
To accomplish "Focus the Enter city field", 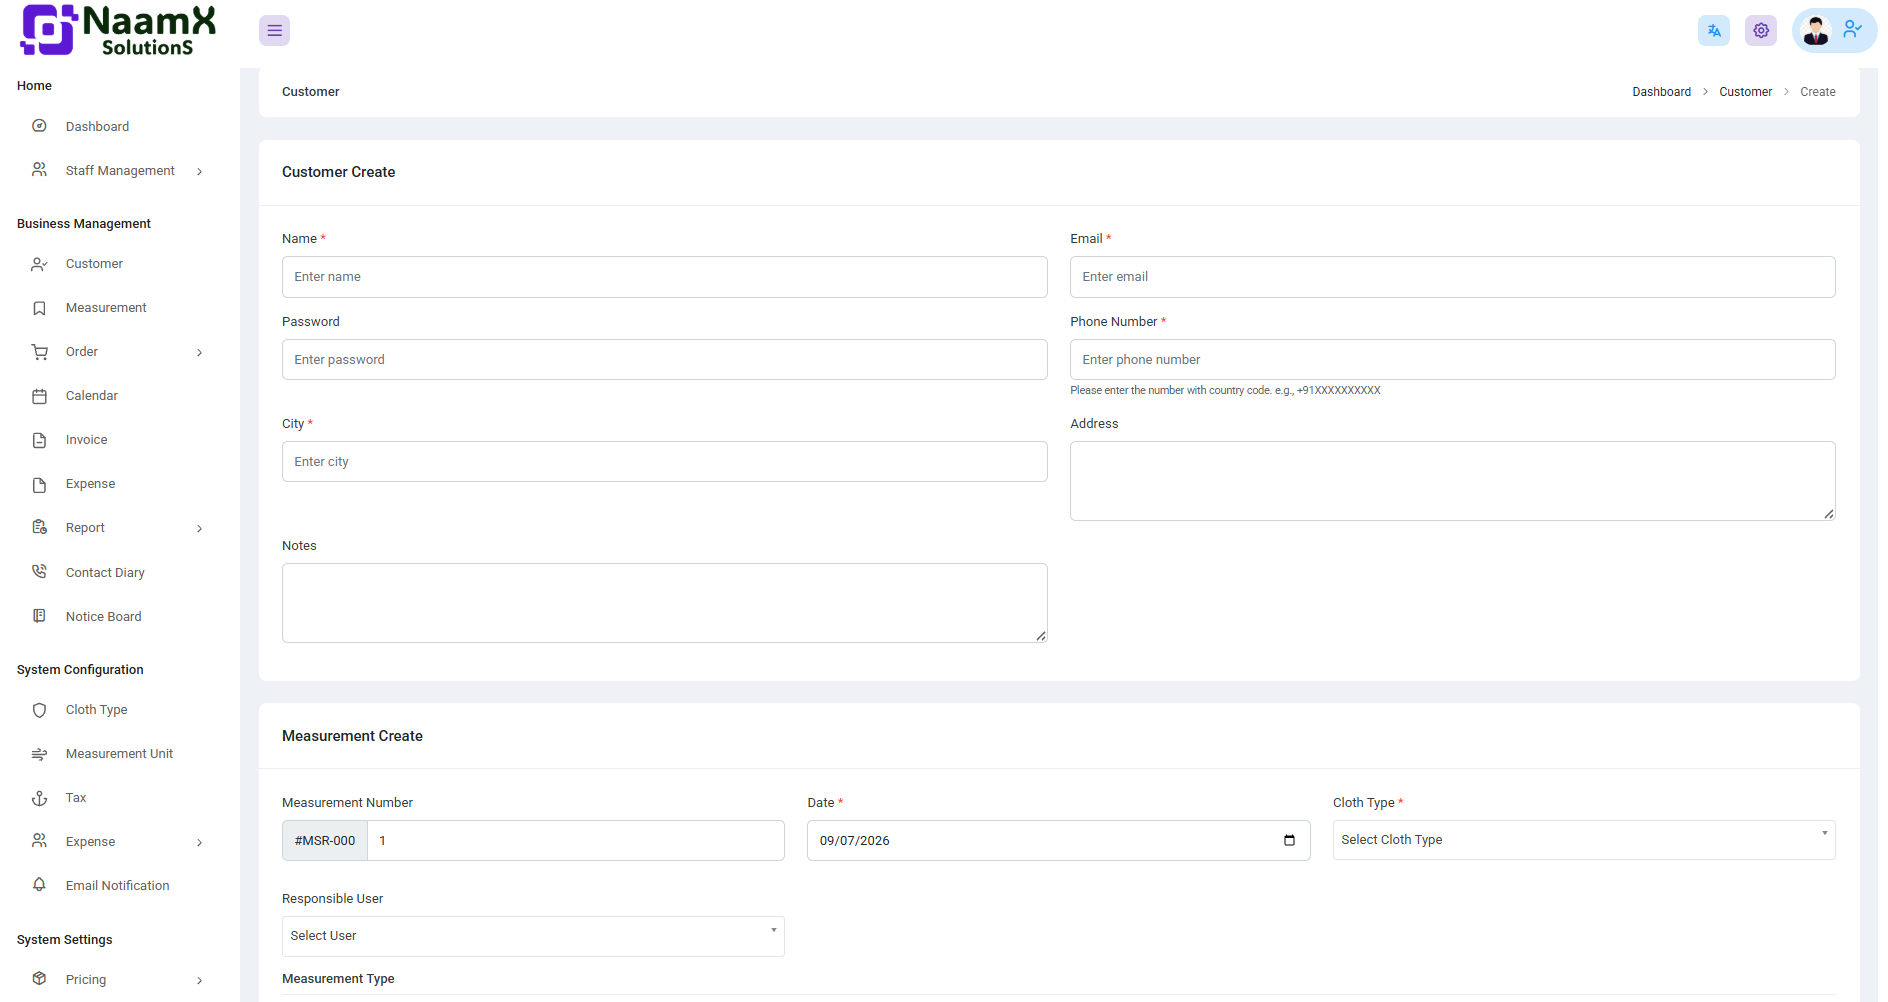I will [x=664, y=462].
